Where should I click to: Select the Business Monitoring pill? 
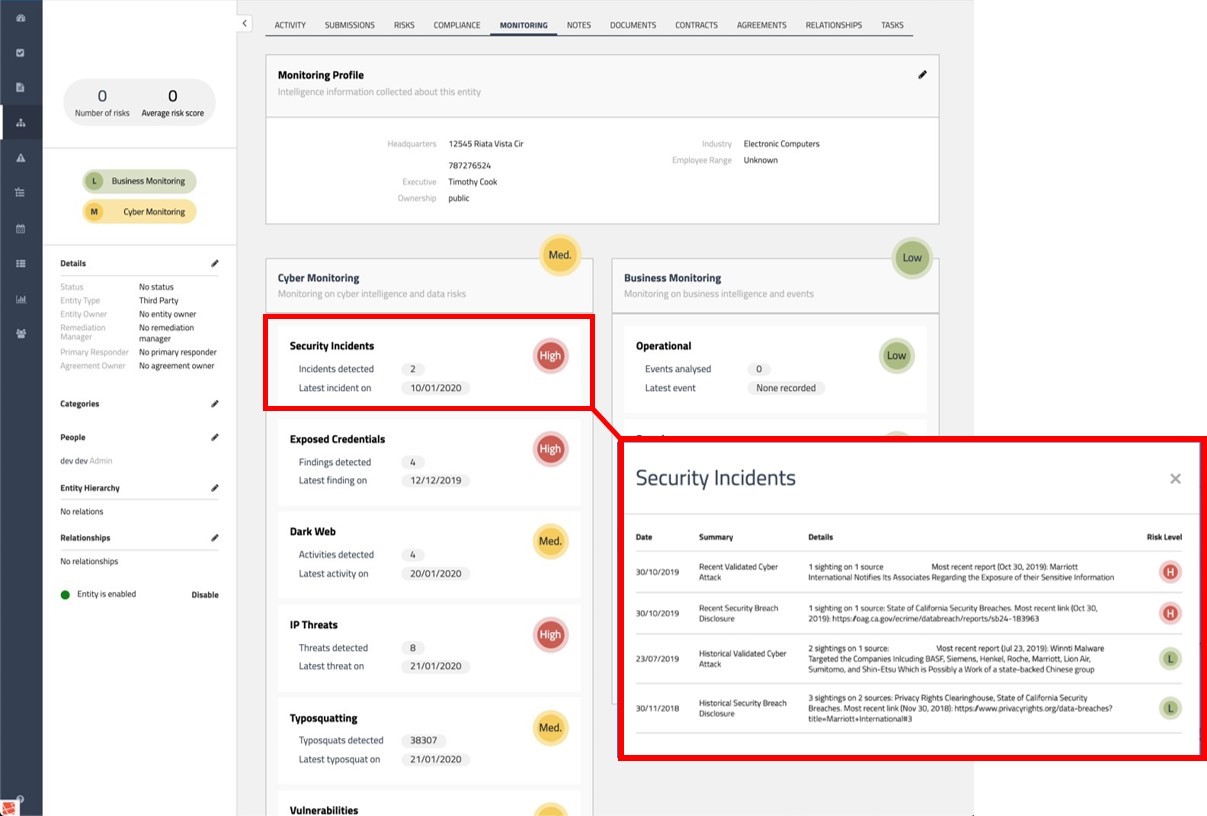(139, 181)
